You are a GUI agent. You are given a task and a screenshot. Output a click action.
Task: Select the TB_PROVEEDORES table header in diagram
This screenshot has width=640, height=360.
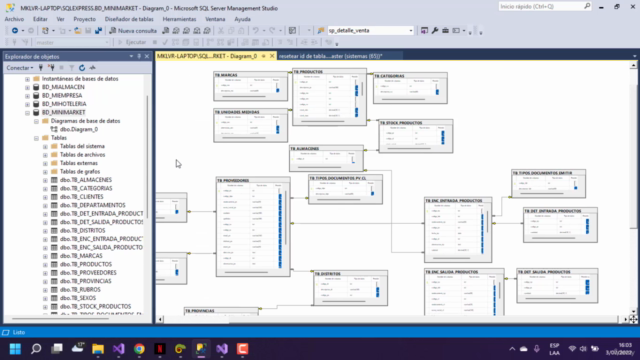pyautogui.click(x=253, y=180)
